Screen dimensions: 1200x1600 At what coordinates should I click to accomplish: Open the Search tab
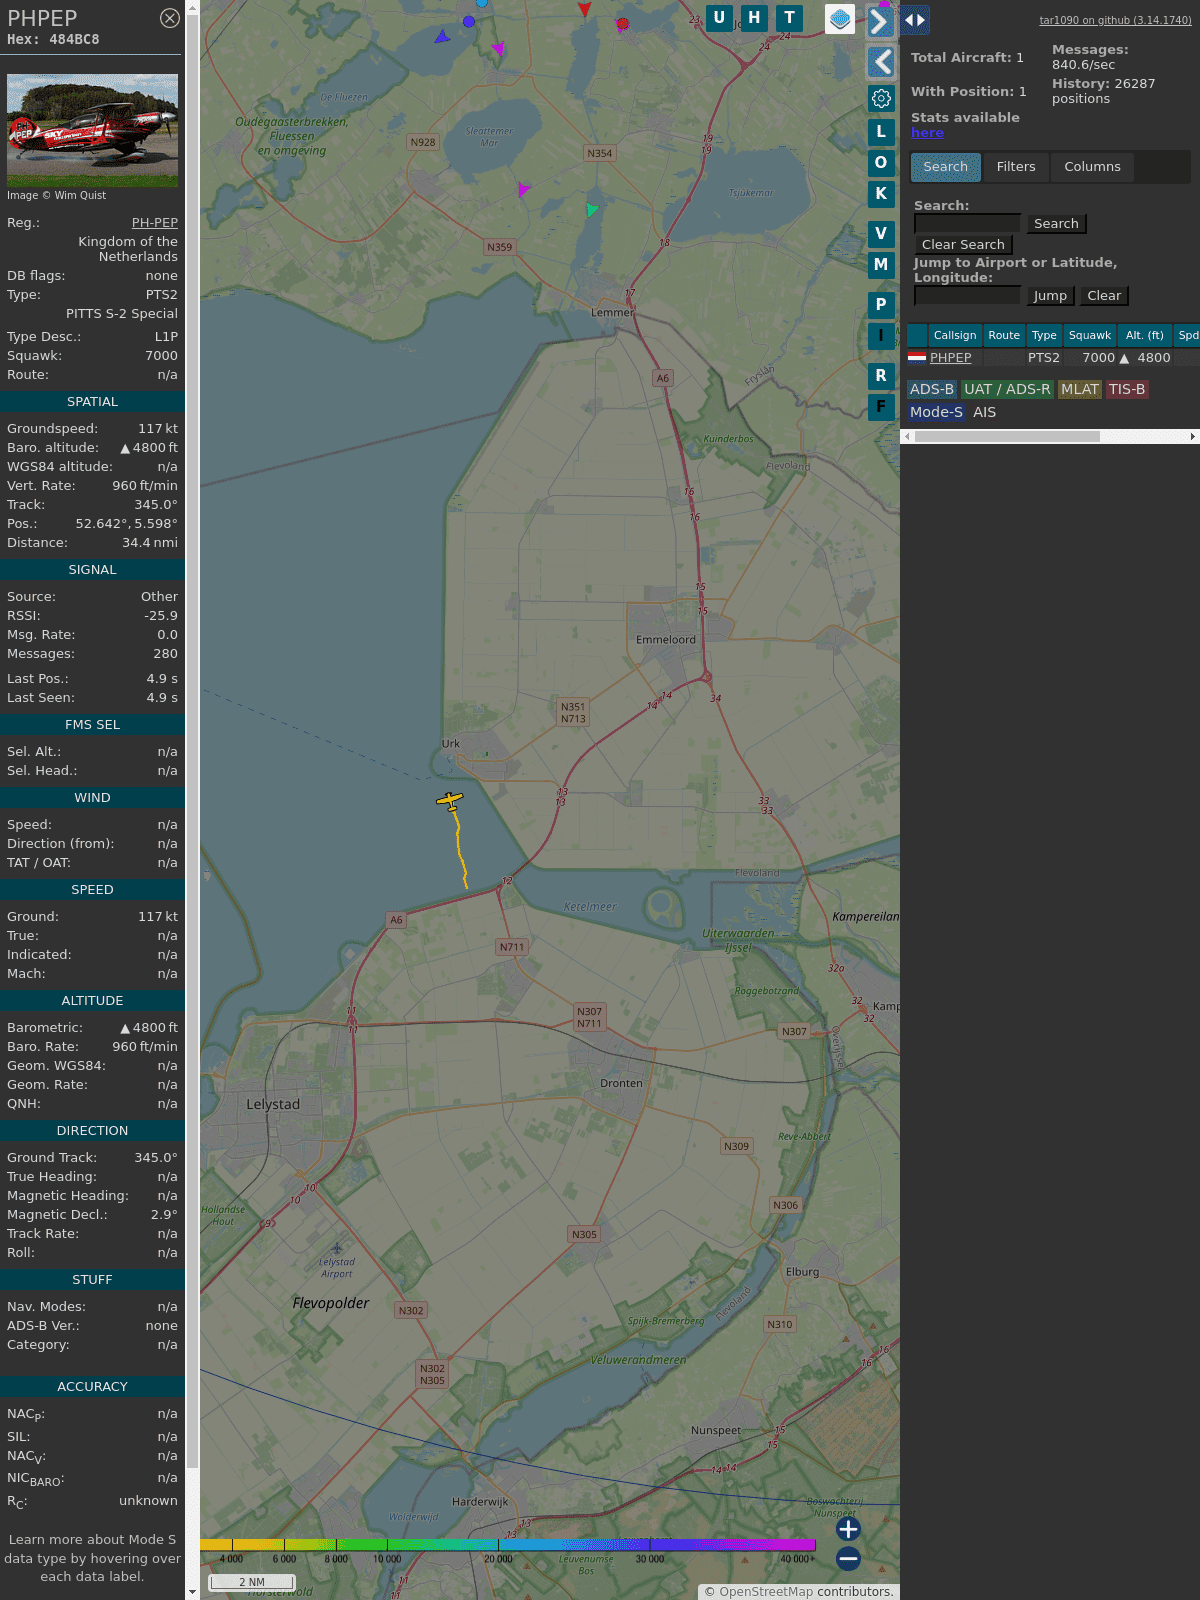click(x=946, y=167)
